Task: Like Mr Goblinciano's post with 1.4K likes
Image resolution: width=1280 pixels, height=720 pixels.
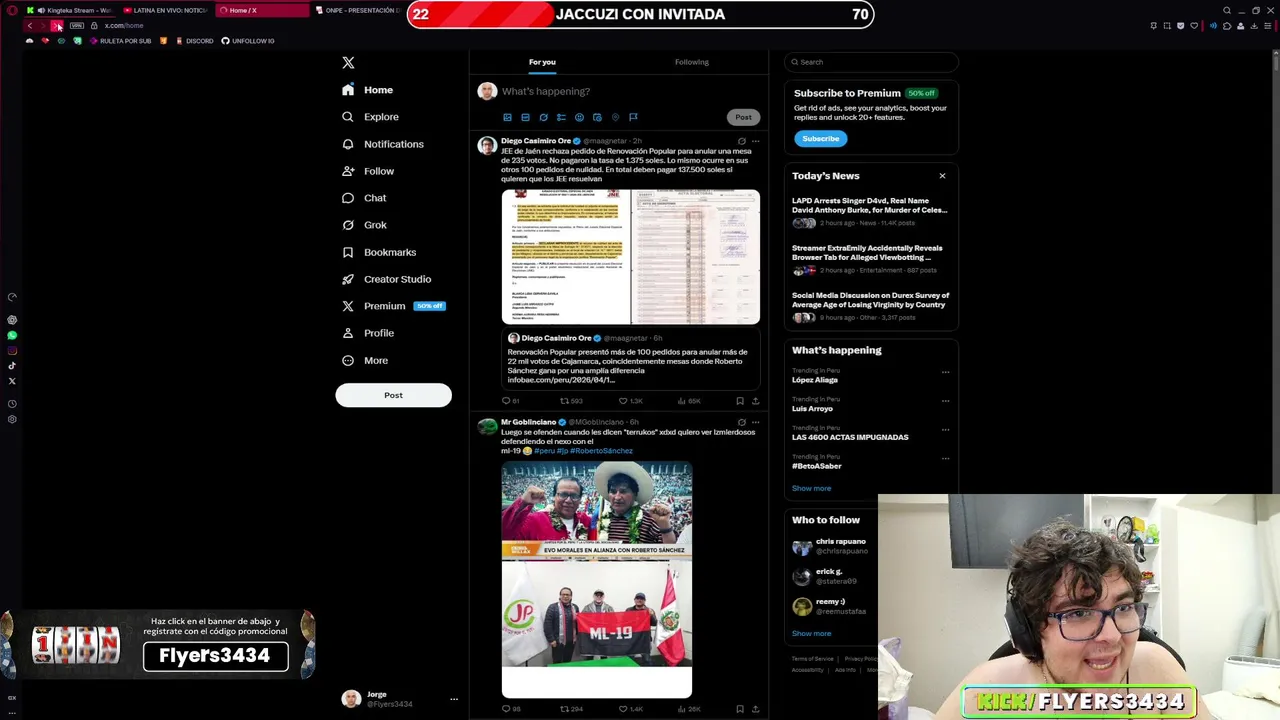Action: click(630, 709)
